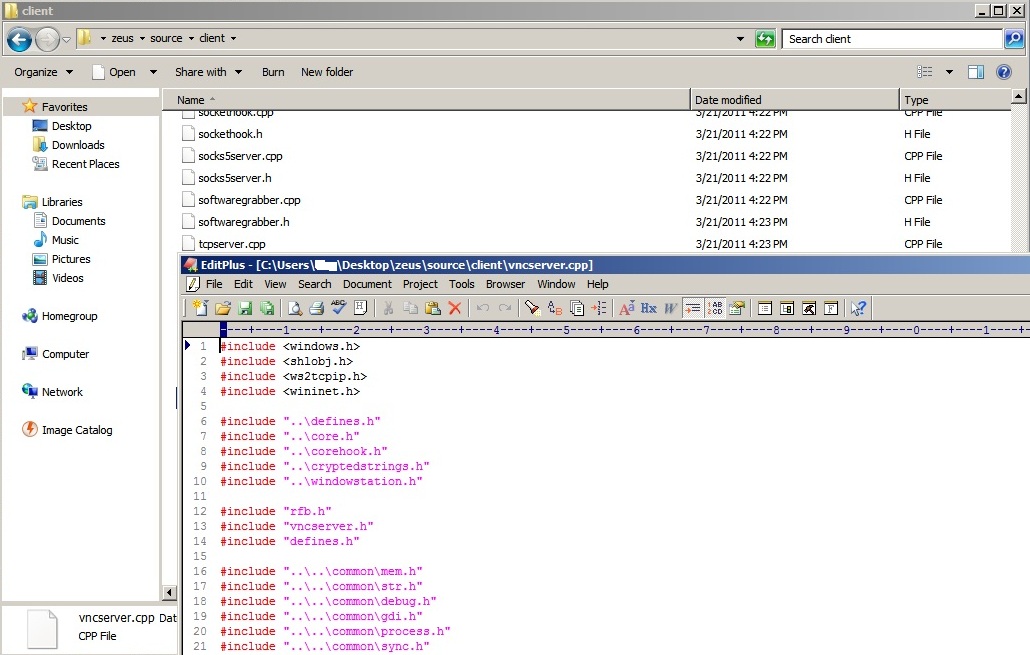Open the Organize dropdown menu
This screenshot has height=655, width=1030.
43,72
